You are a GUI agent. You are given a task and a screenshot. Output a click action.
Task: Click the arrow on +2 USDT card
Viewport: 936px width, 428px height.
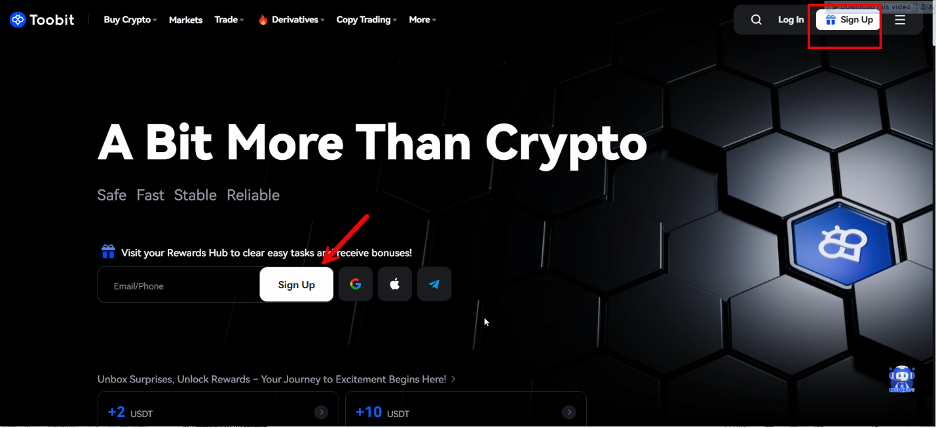point(321,412)
